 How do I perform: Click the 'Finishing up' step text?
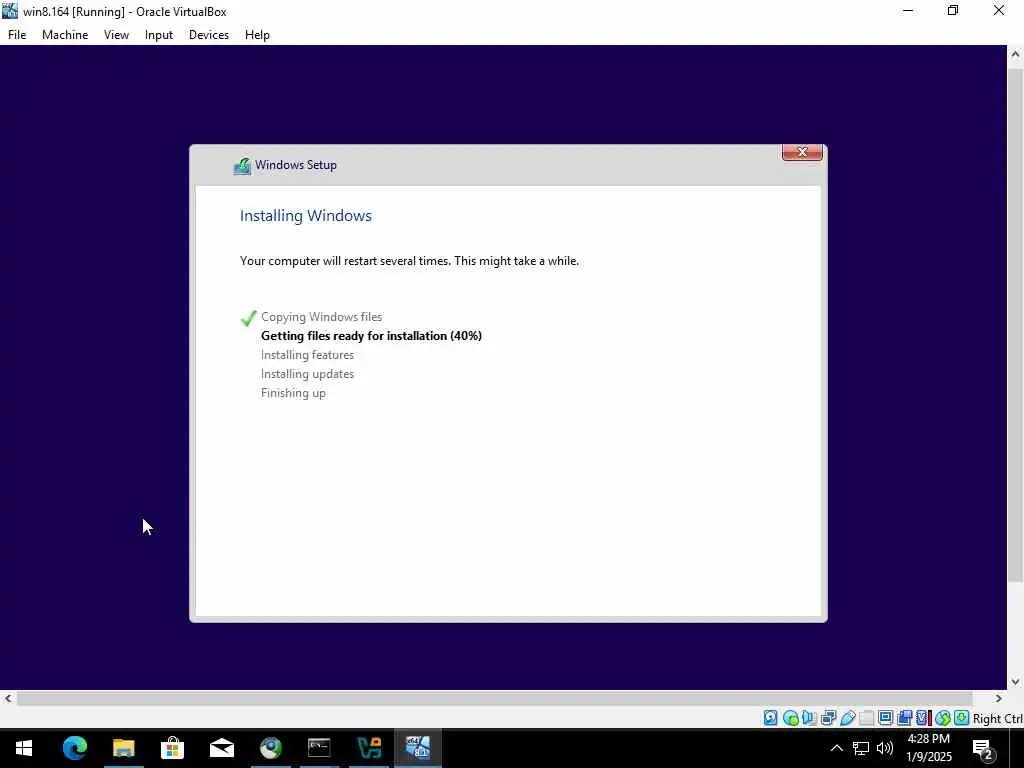click(293, 393)
